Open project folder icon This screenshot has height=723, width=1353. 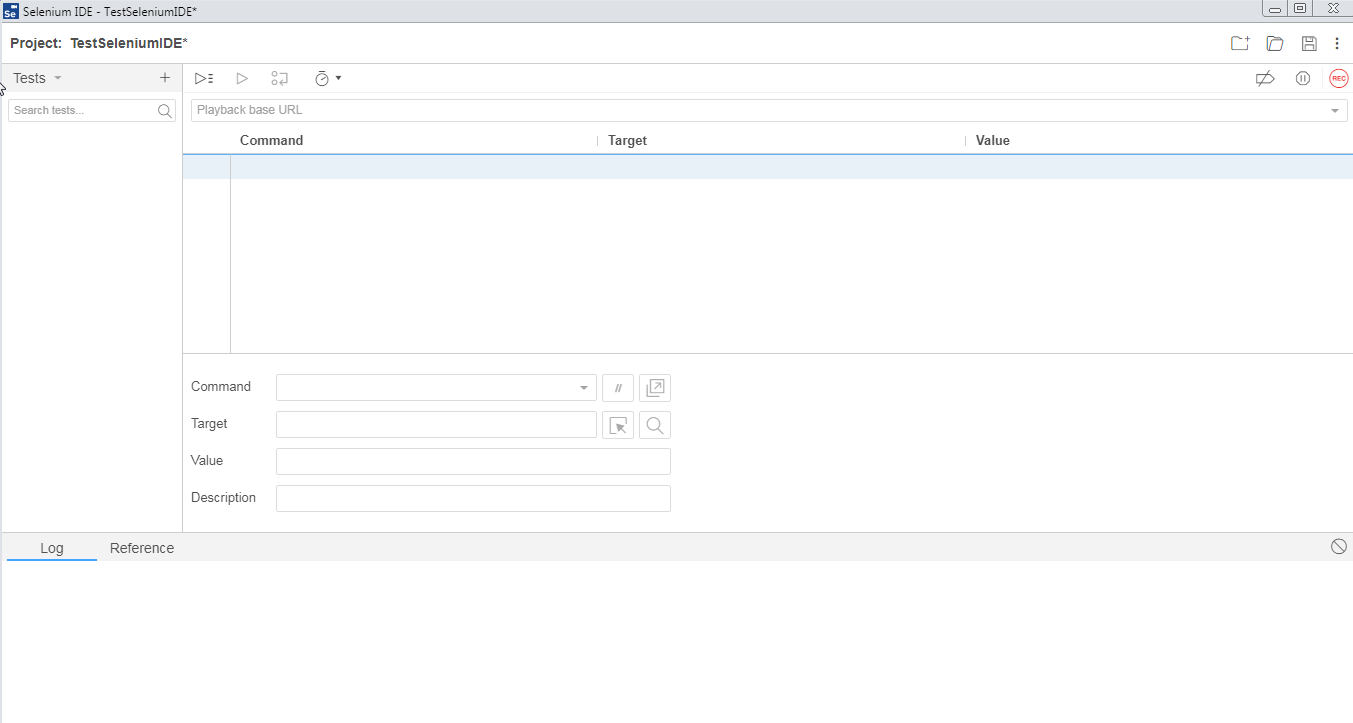click(1274, 43)
